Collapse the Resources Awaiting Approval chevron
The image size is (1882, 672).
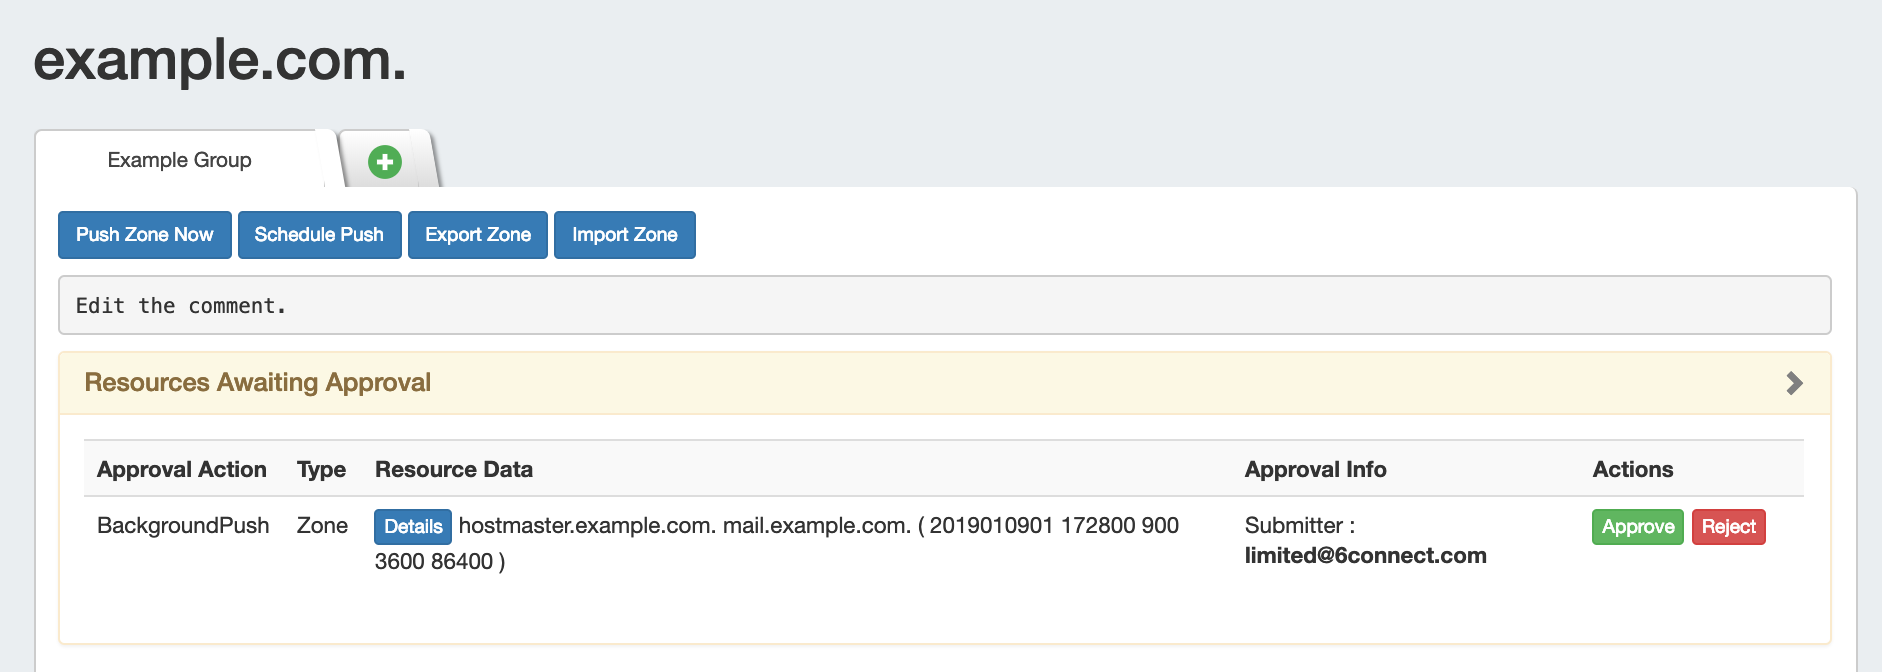tap(1794, 383)
